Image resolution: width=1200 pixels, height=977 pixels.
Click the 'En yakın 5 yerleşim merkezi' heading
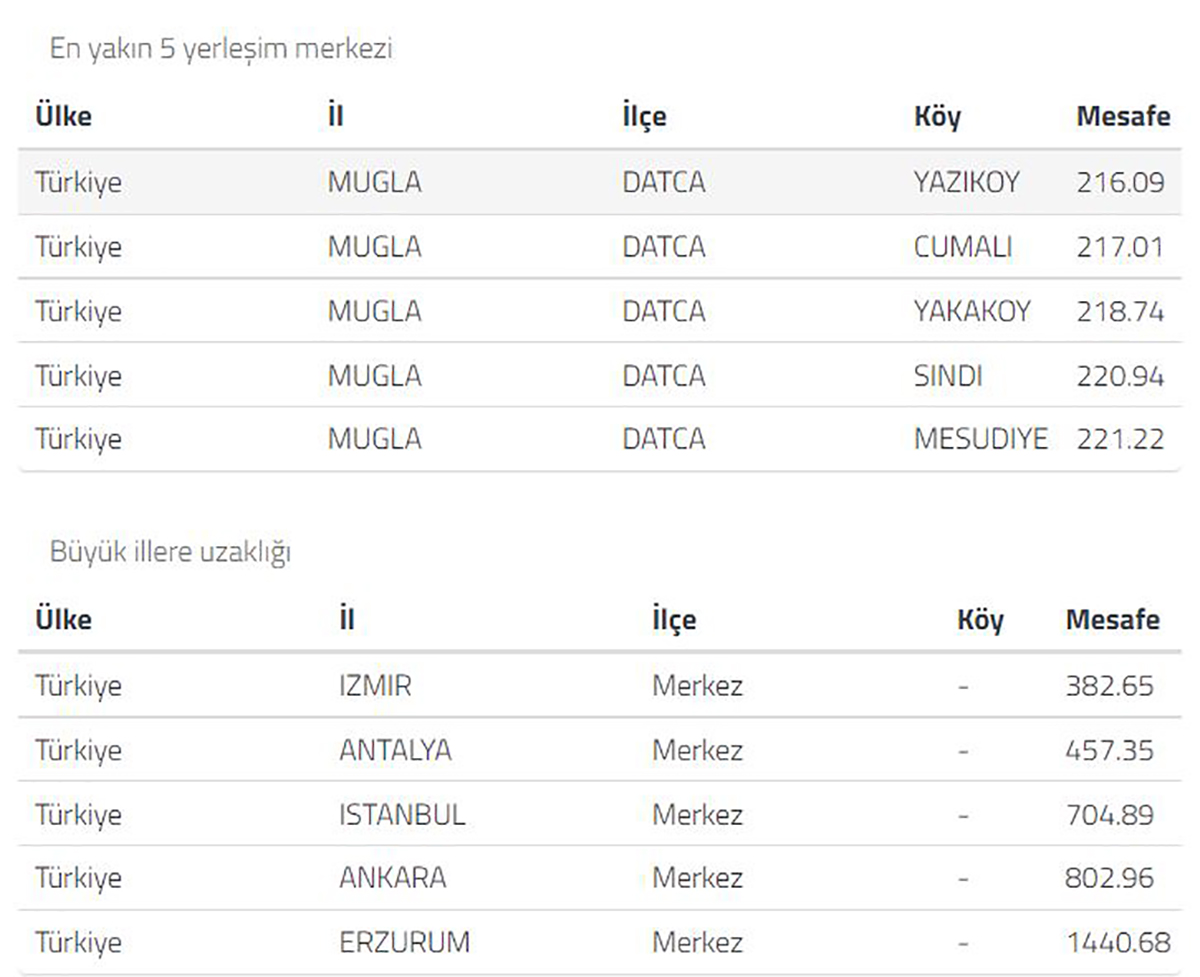point(221,49)
